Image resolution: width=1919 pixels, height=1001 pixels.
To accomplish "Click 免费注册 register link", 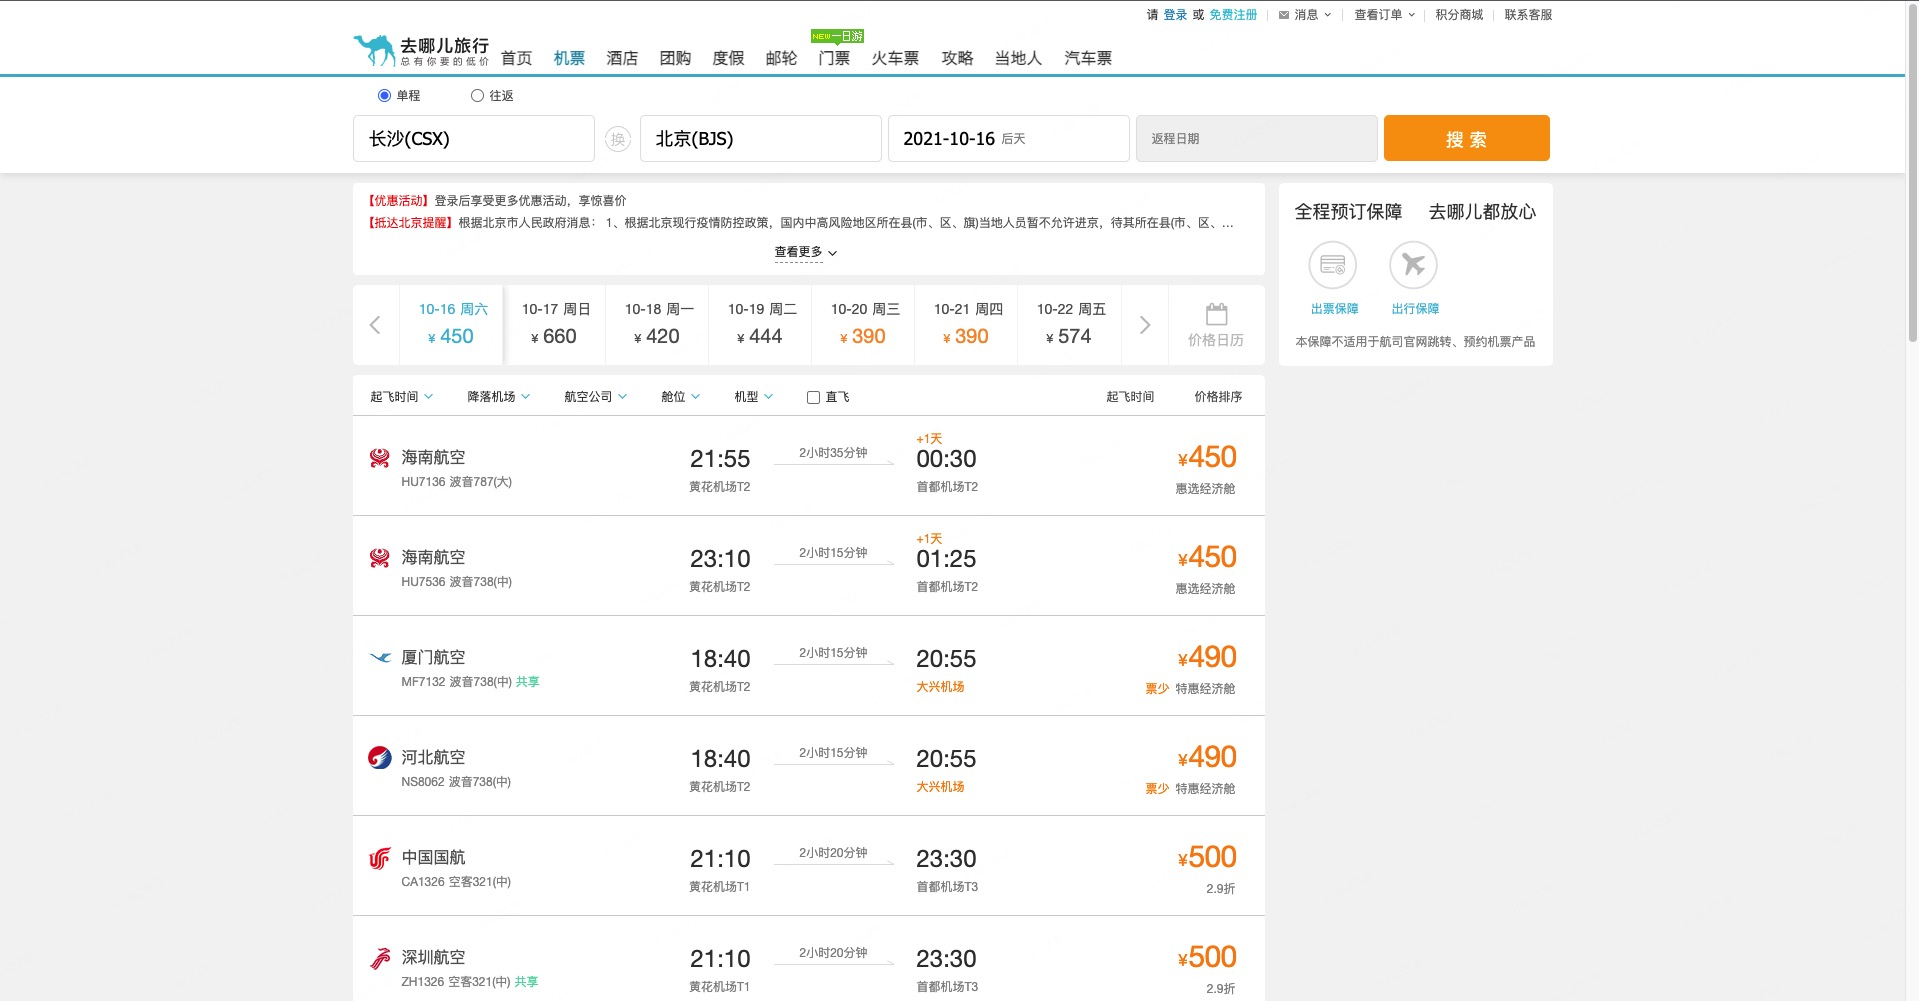I will [1233, 15].
